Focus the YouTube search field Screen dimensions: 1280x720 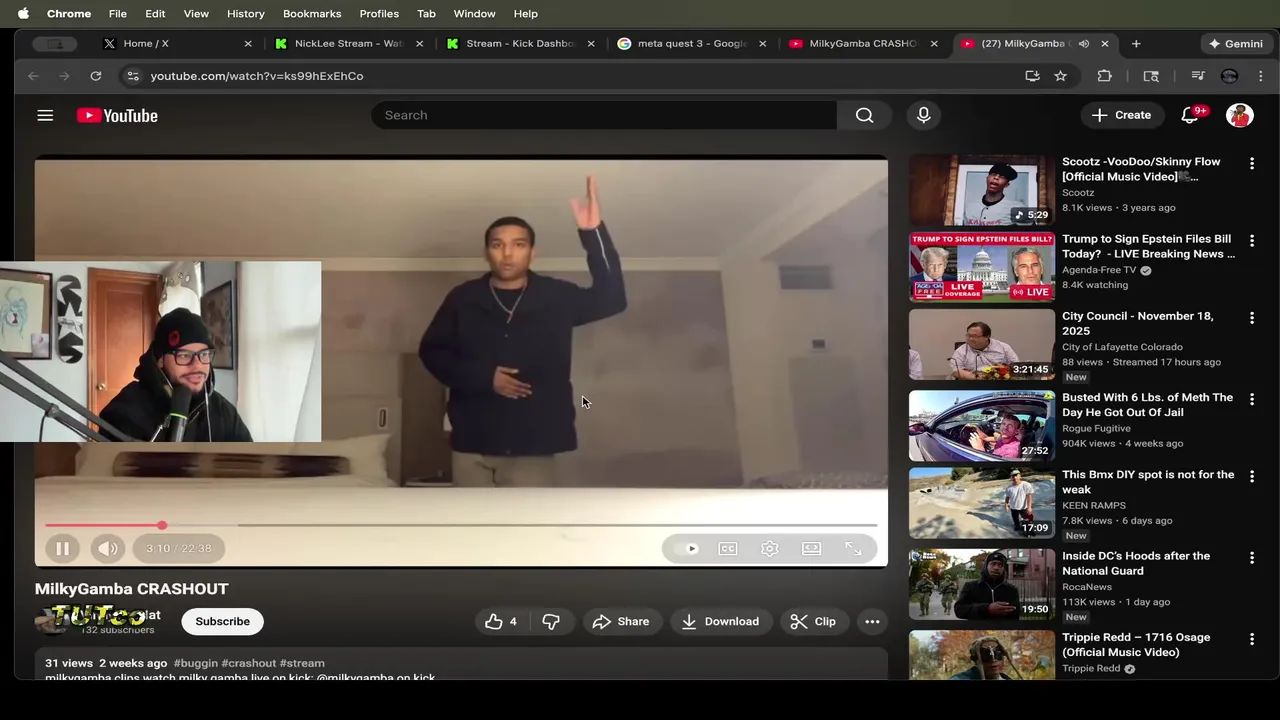tap(604, 115)
